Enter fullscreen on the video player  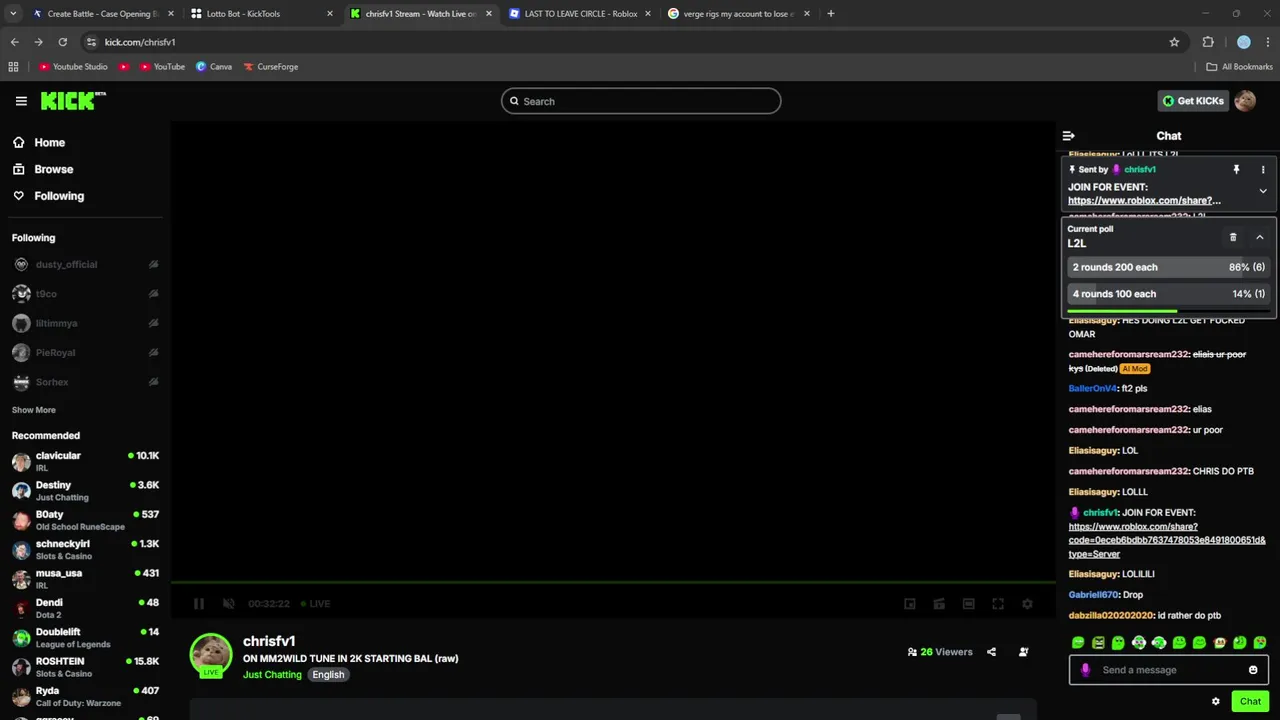998,604
